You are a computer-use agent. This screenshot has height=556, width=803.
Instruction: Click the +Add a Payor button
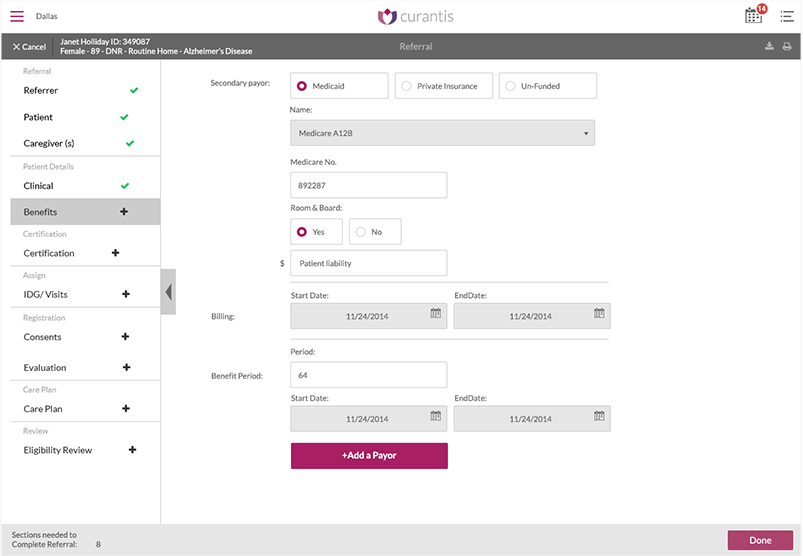pyautogui.click(x=369, y=456)
